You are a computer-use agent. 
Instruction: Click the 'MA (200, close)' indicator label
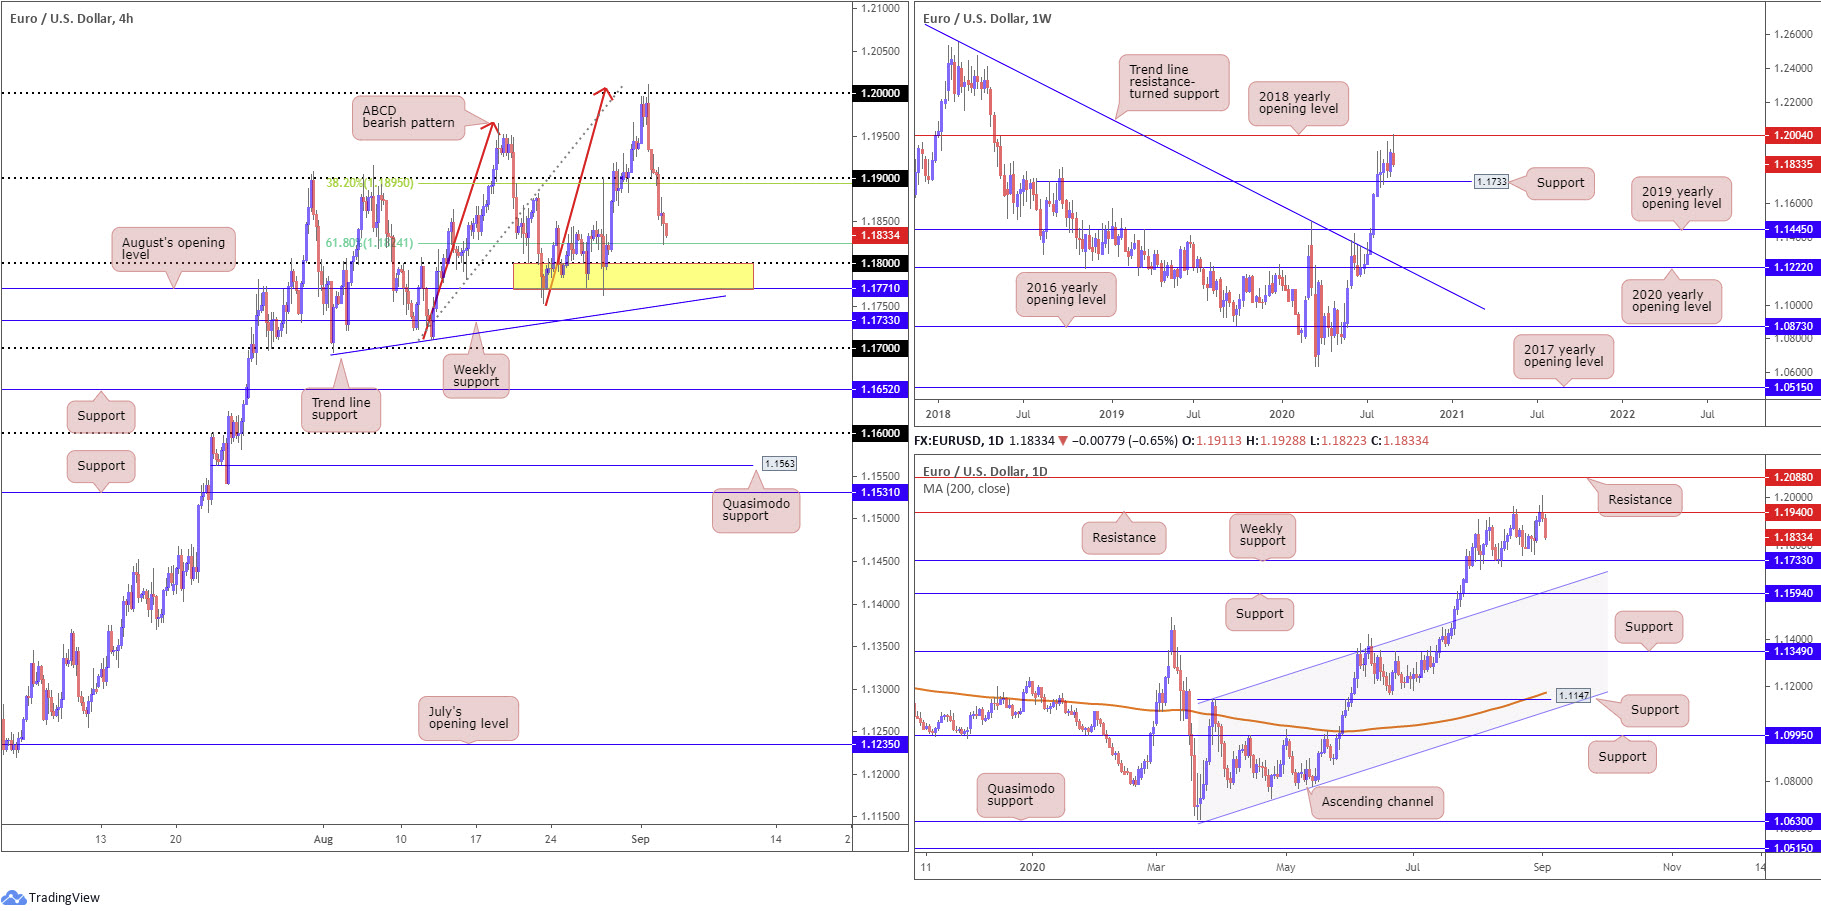click(966, 489)
